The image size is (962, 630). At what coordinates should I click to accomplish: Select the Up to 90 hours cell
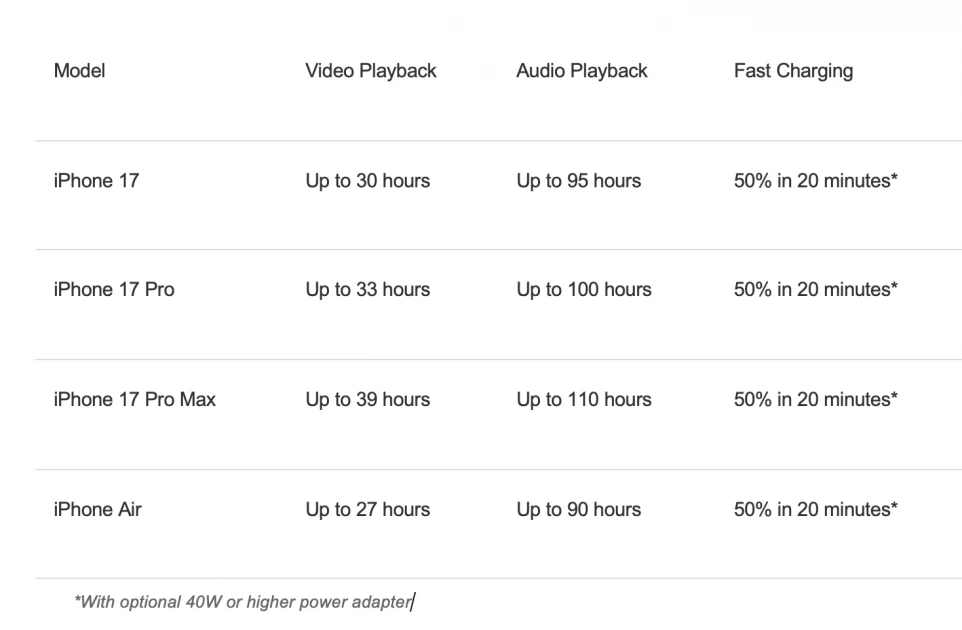pyautogui.click(x=579, y=510)
